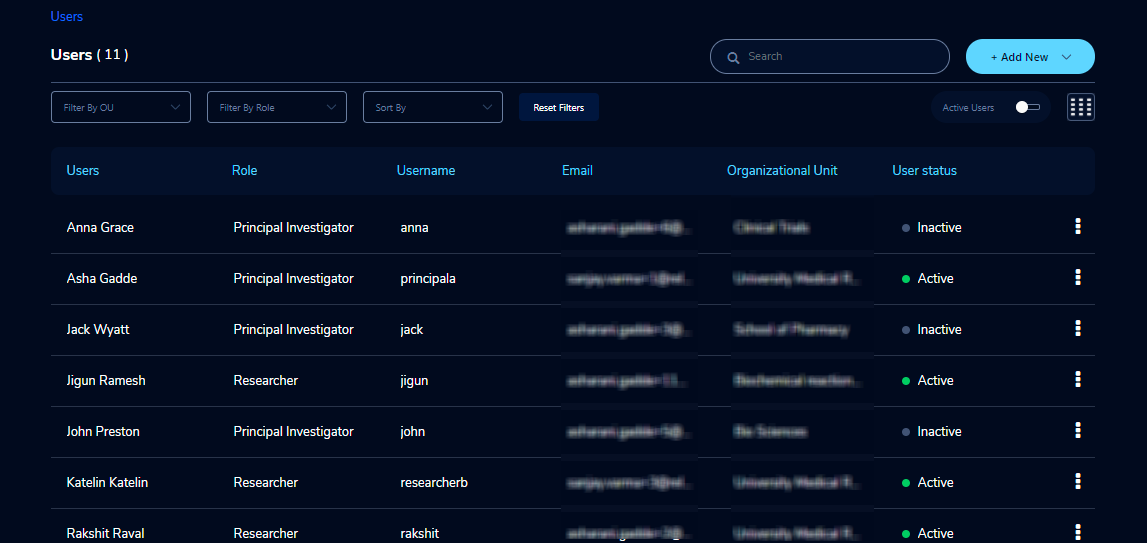Image resolution: width=1147 pixels, height=543 pixels.
Task: Click the username jigun
Action: click(415, 381)
